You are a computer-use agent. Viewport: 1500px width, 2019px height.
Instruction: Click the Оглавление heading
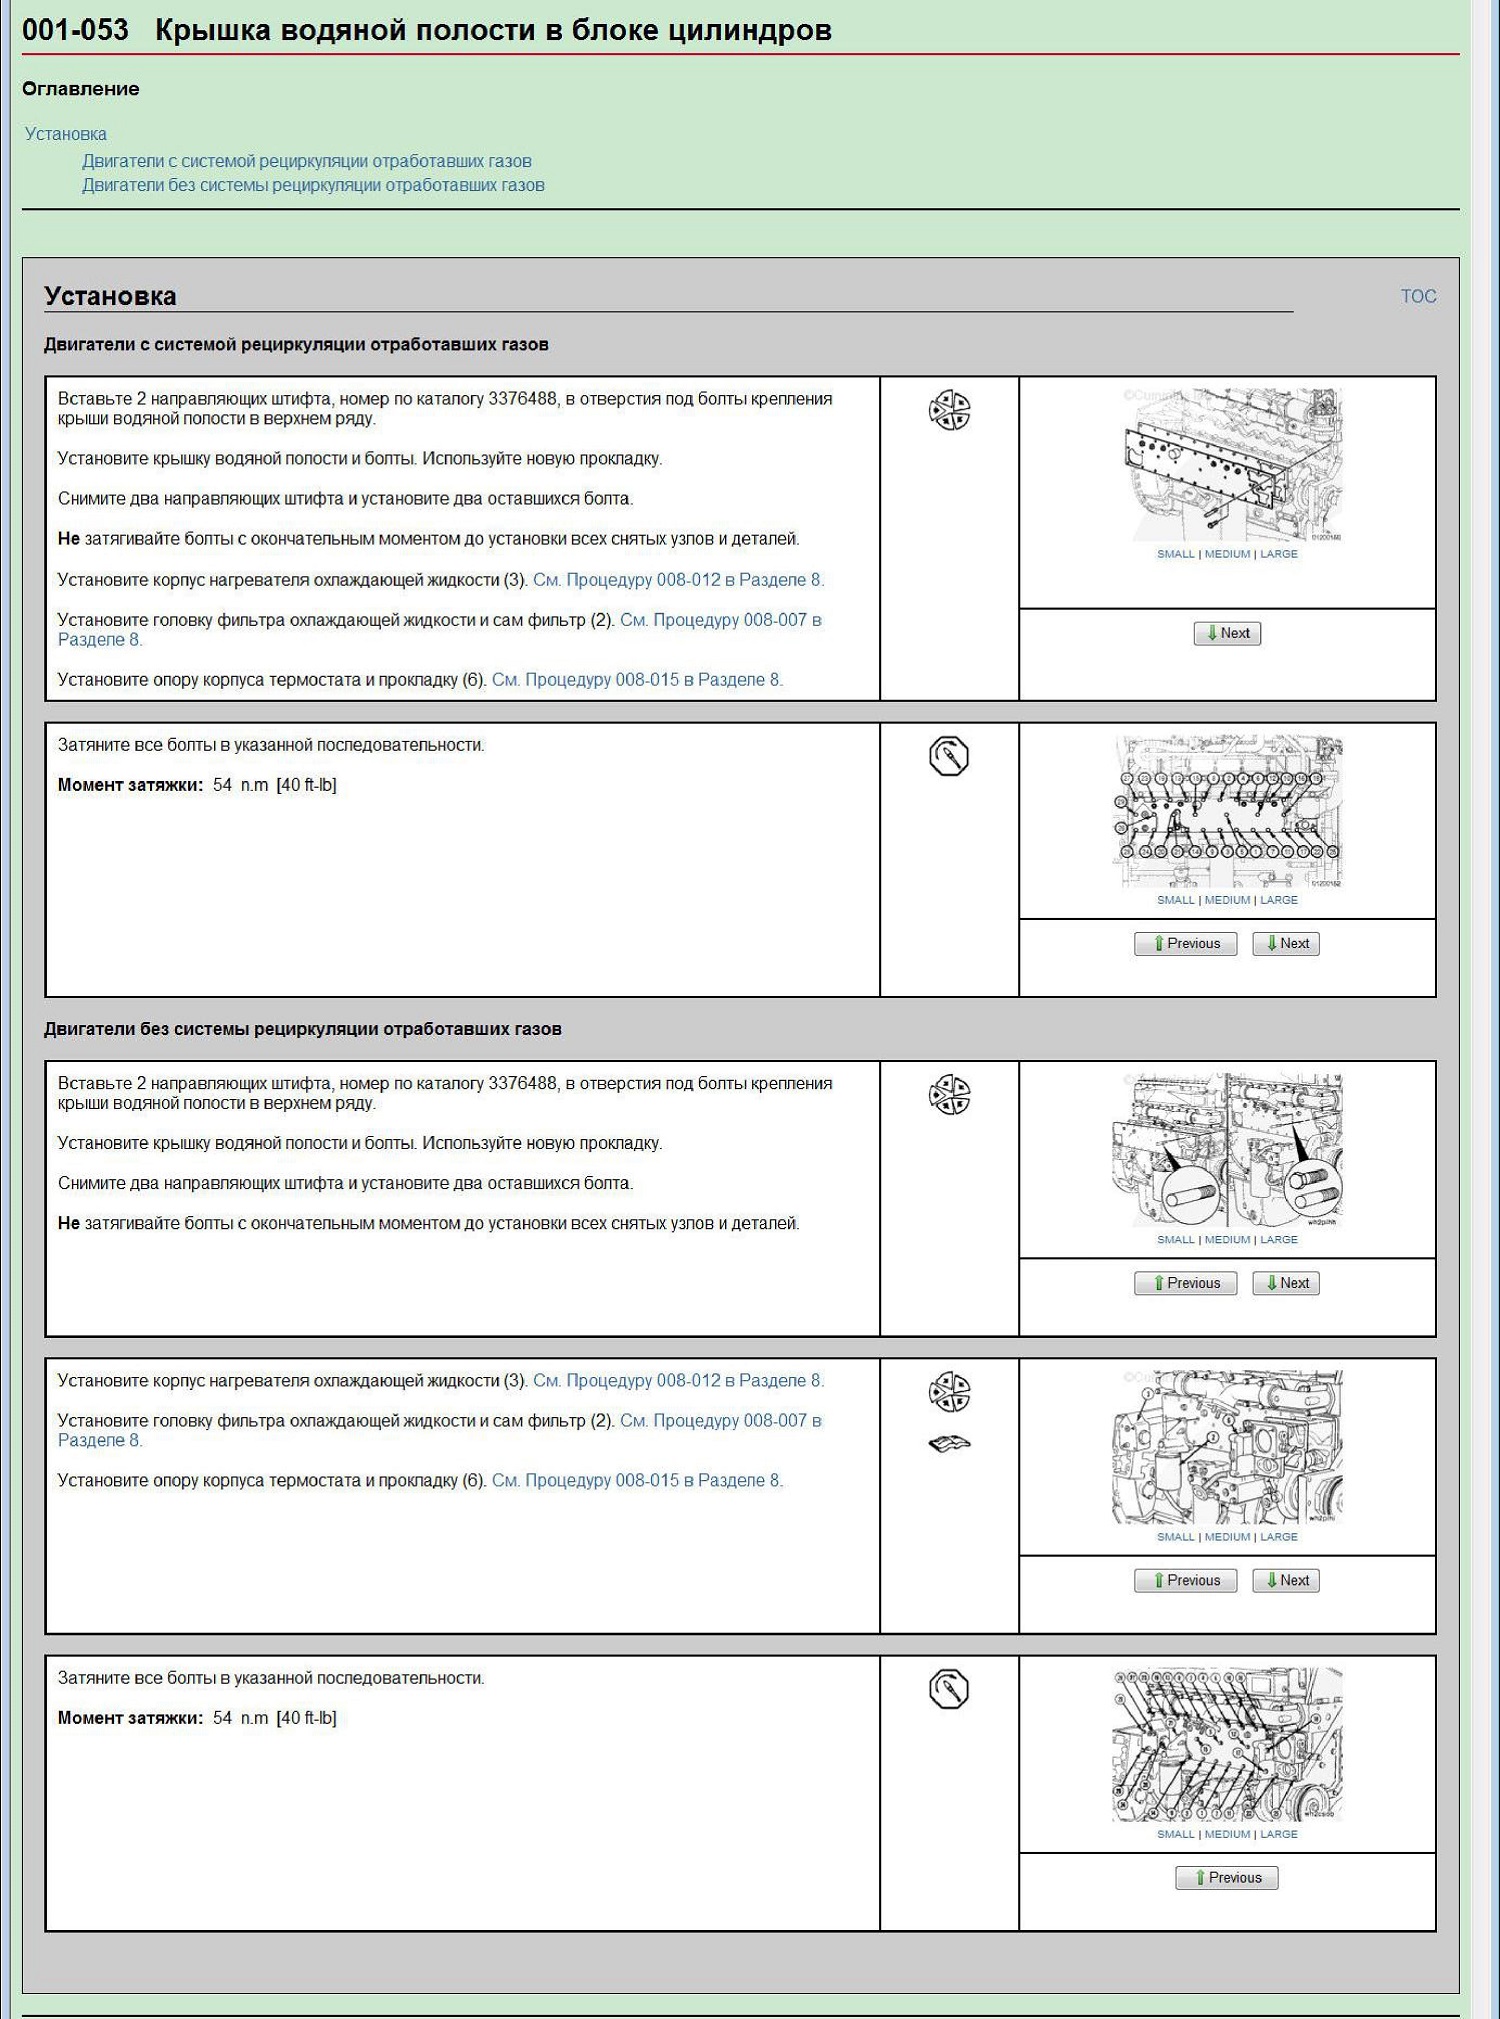point(81,89)
